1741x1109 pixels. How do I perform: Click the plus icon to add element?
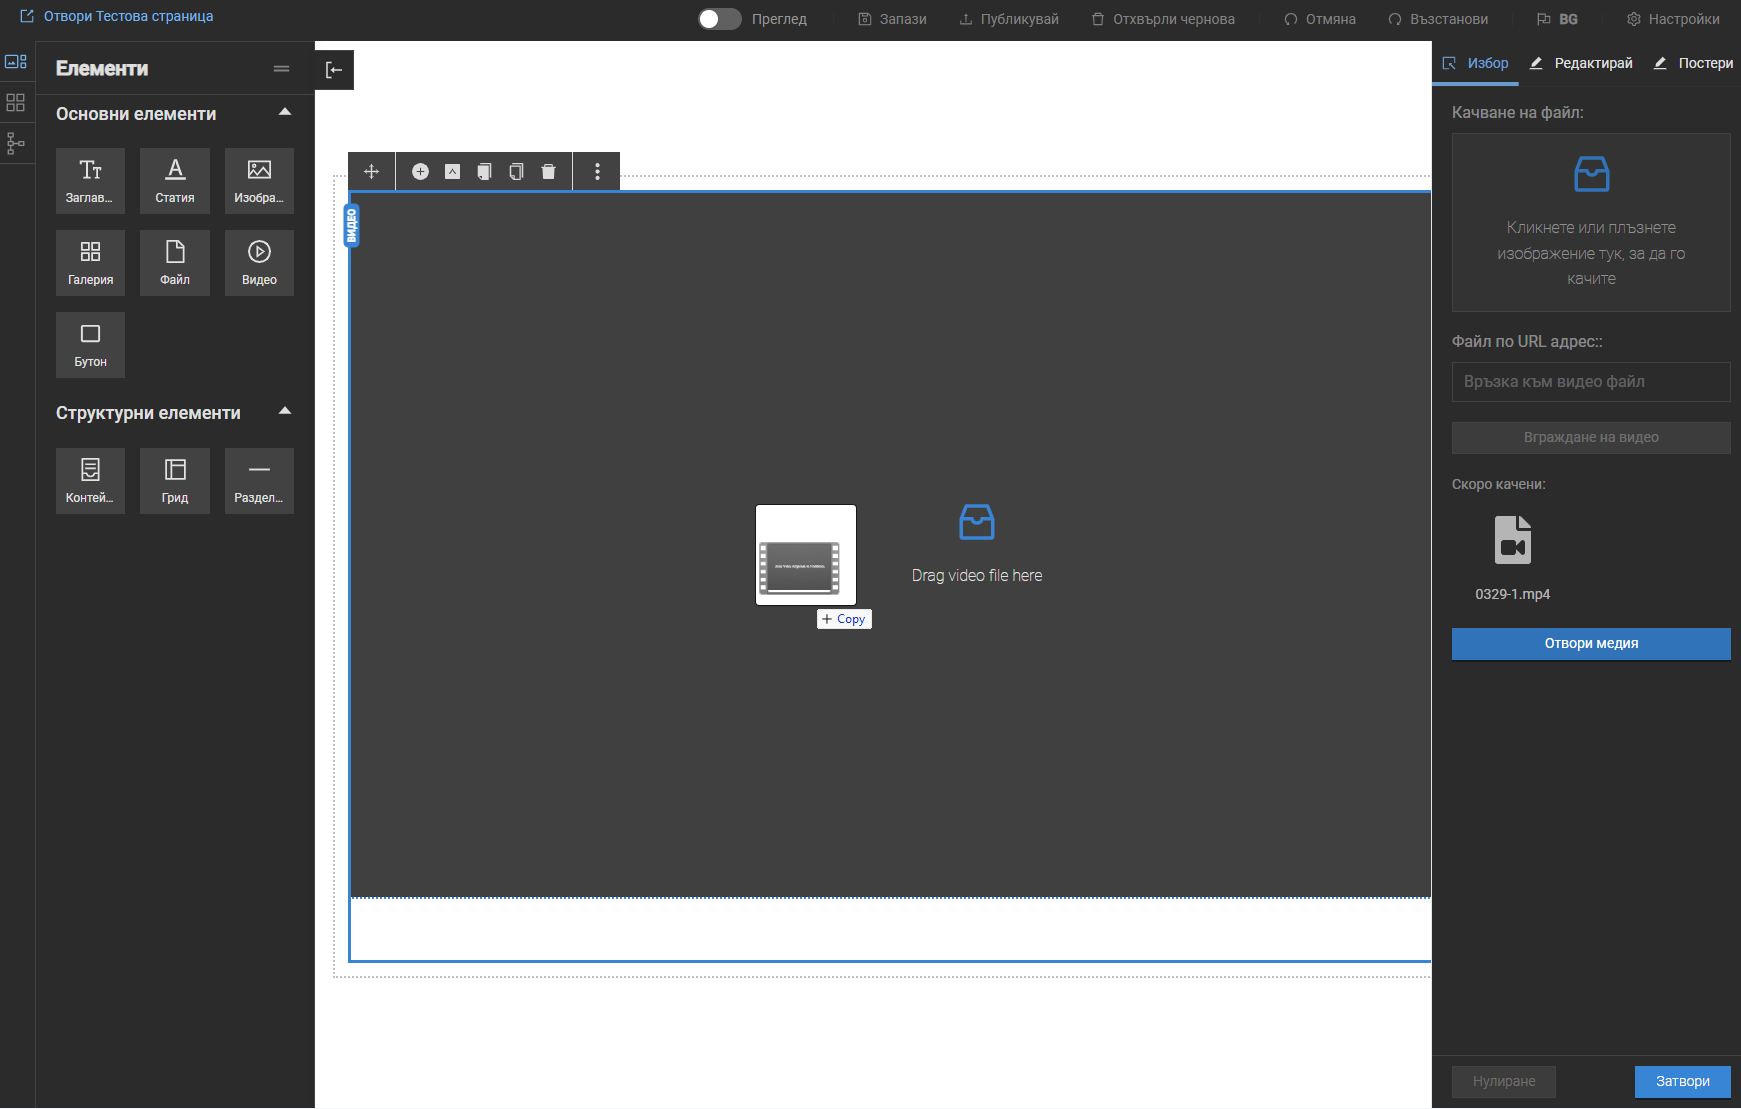420,172
